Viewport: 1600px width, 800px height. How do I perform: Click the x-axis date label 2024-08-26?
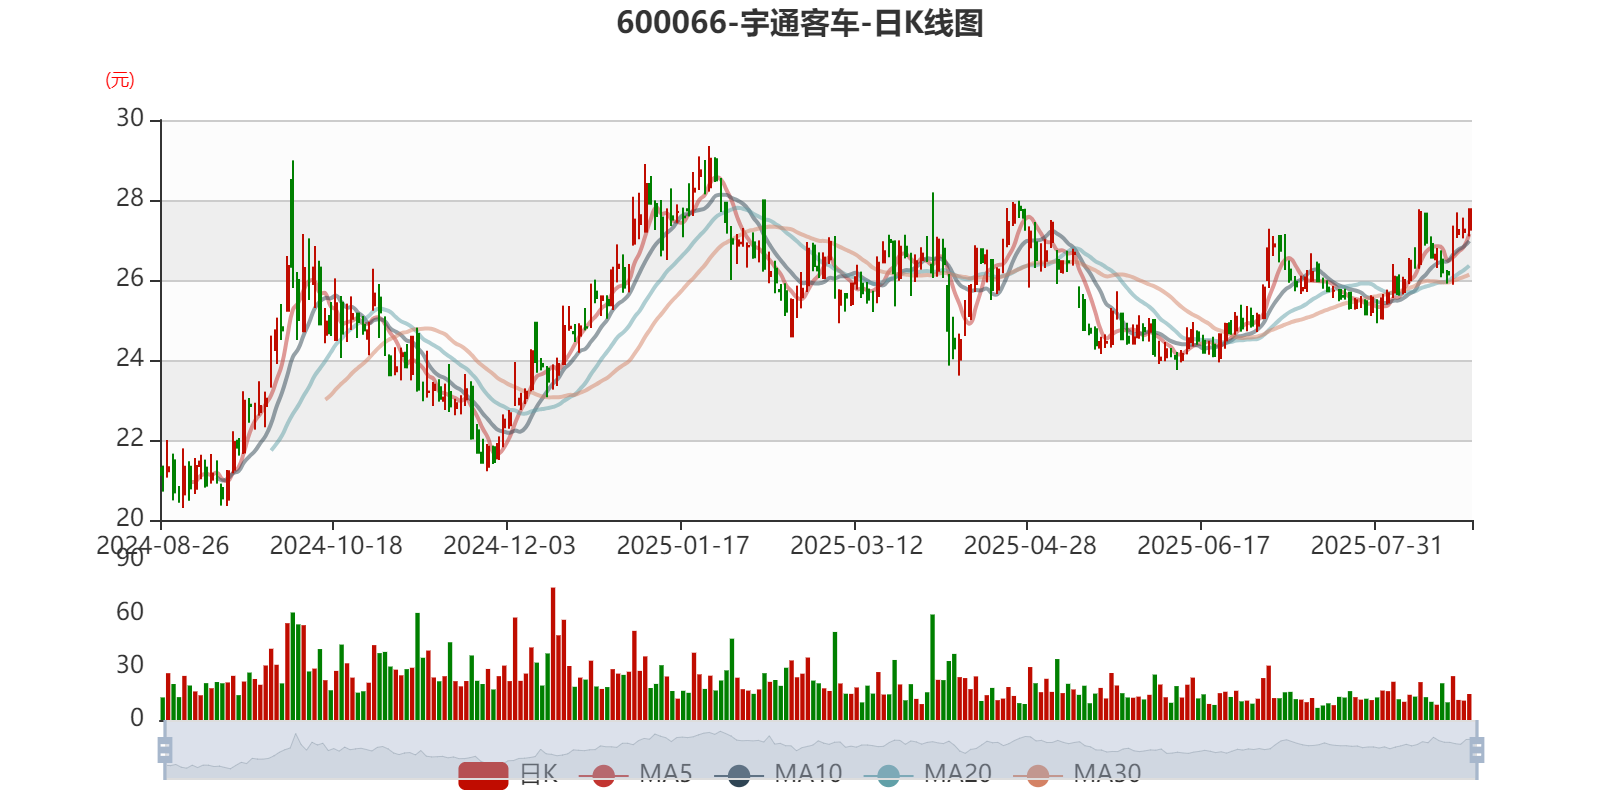click(163, 546)
